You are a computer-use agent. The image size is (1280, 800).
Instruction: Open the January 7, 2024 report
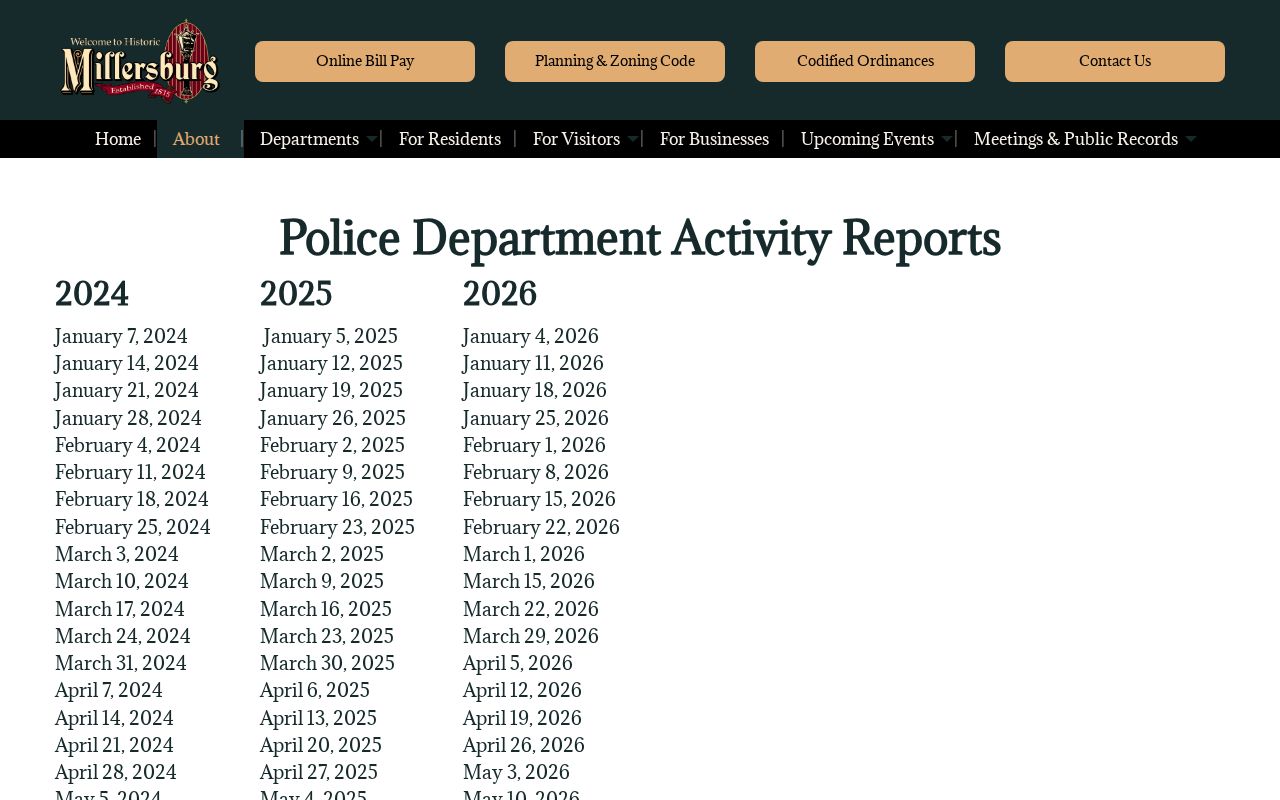pos(121,336)
